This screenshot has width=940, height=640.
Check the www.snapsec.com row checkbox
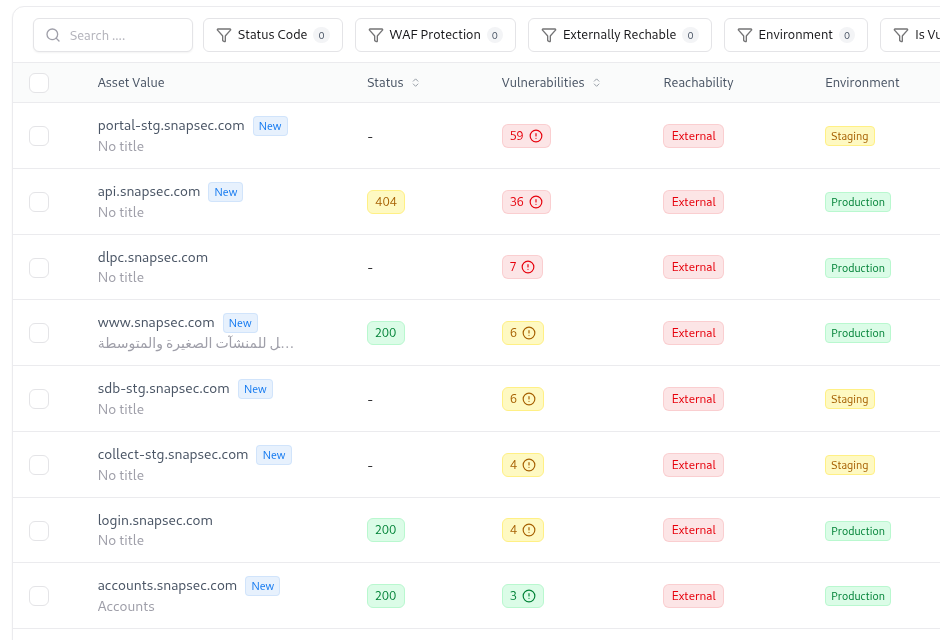[x=39, y=333]
